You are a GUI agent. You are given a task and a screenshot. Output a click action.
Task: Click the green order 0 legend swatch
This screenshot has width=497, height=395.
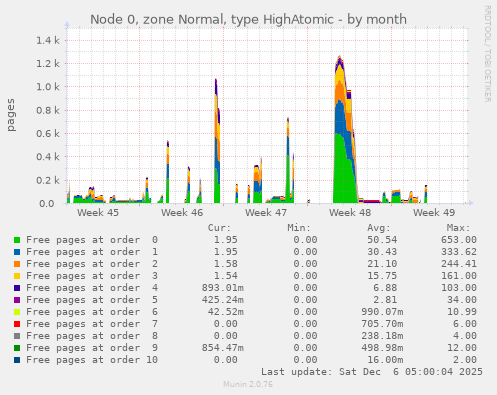(x=17, y=240)
